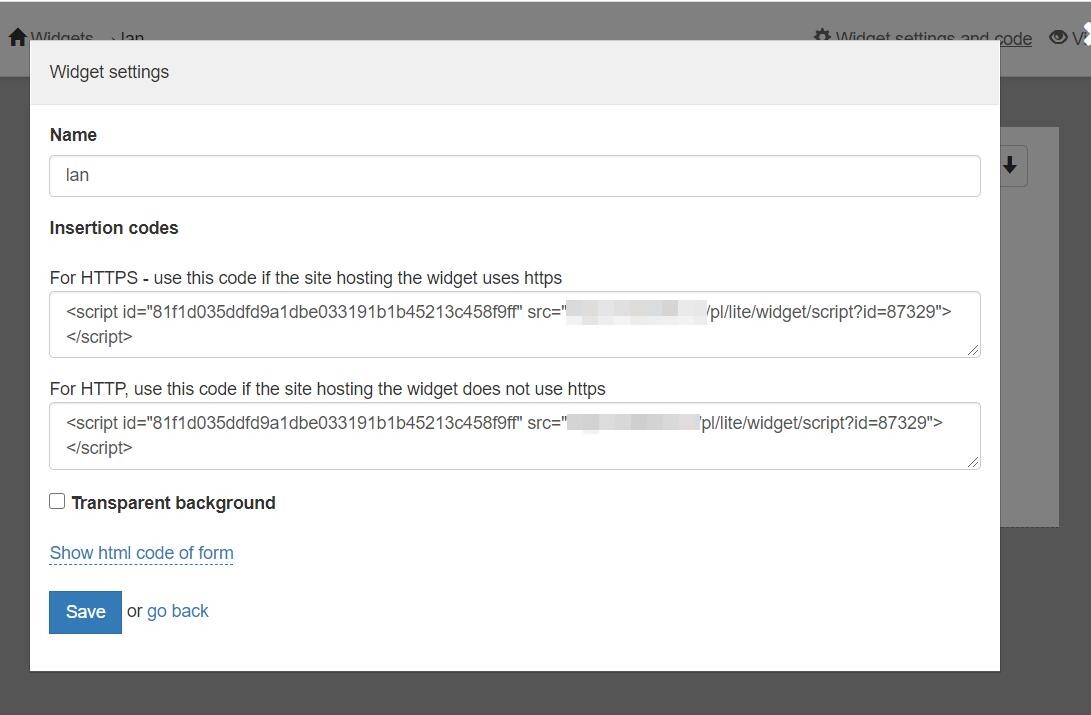Grab the resize handle of the HTTPS code box
Image resolution: width=1091 pixels, height=715 pixels.
(x=973, y=351)
